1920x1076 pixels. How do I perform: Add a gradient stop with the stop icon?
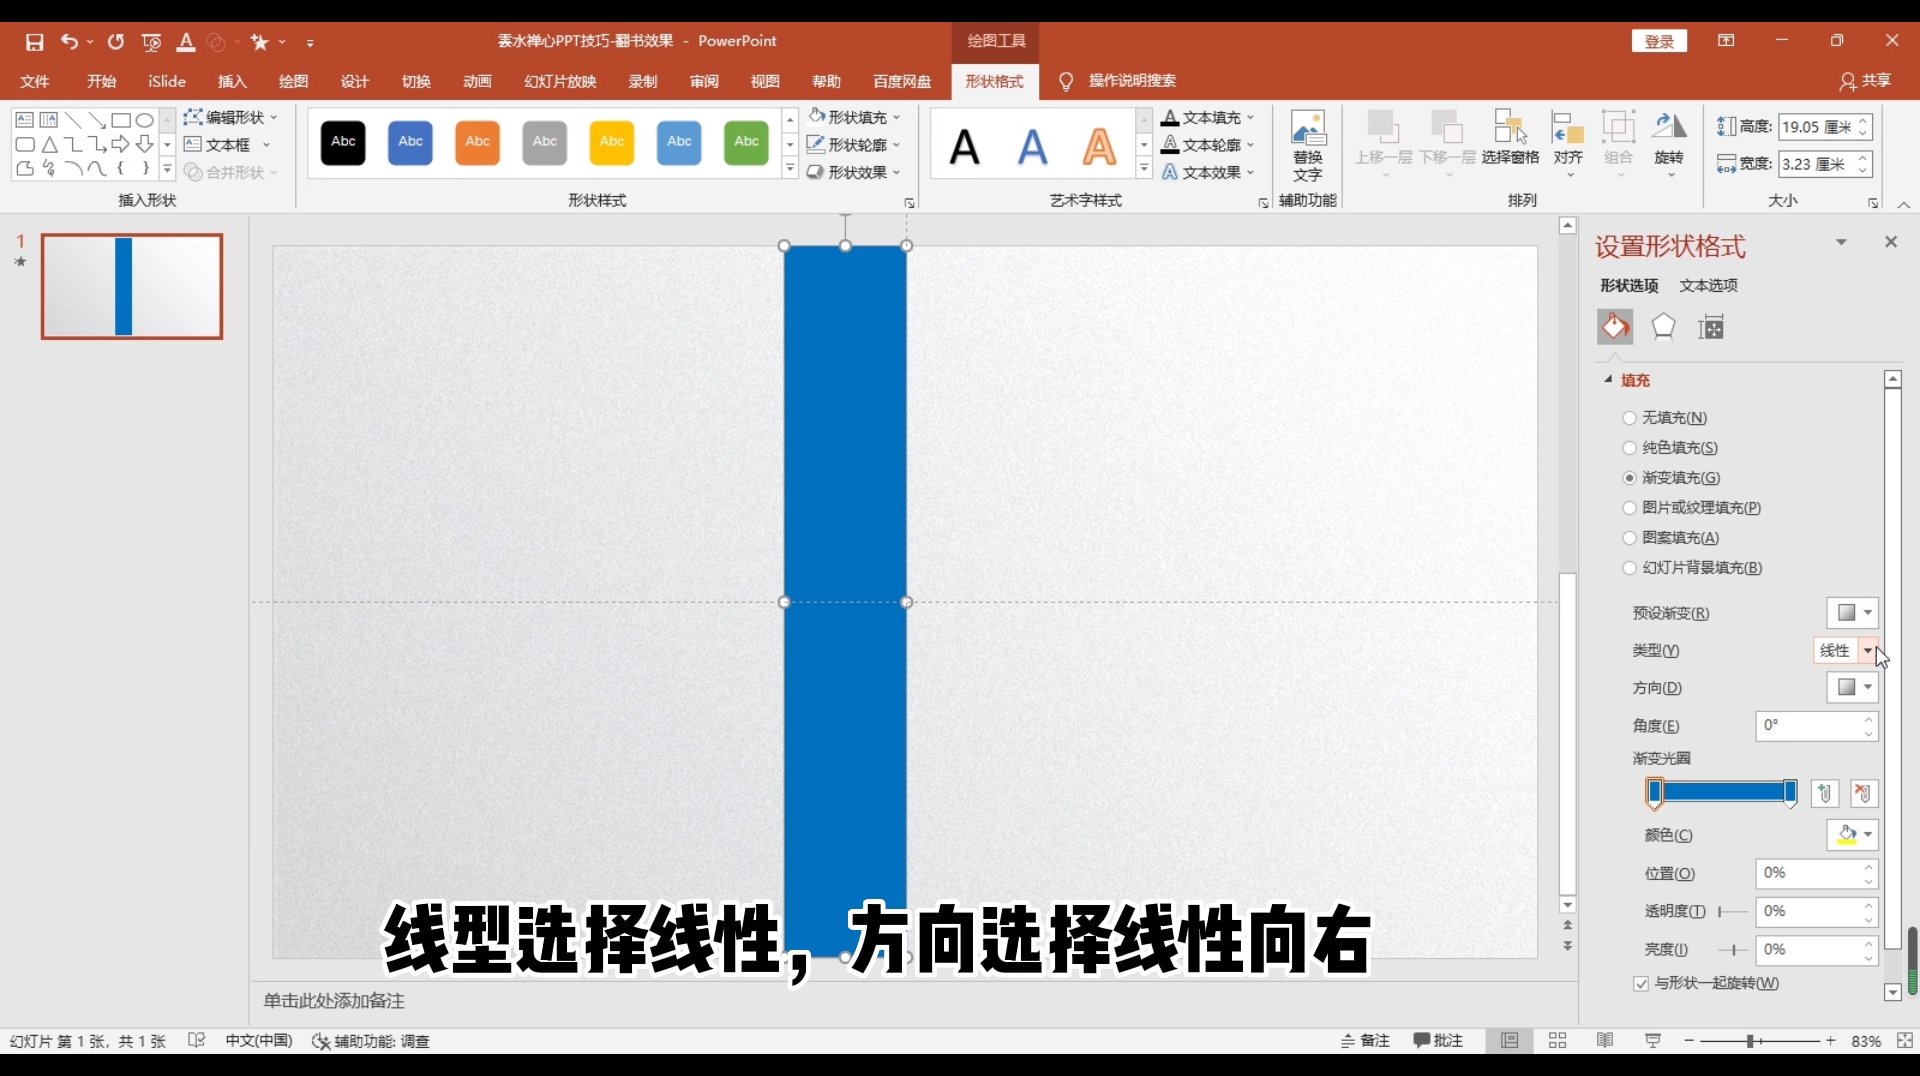1826,793
